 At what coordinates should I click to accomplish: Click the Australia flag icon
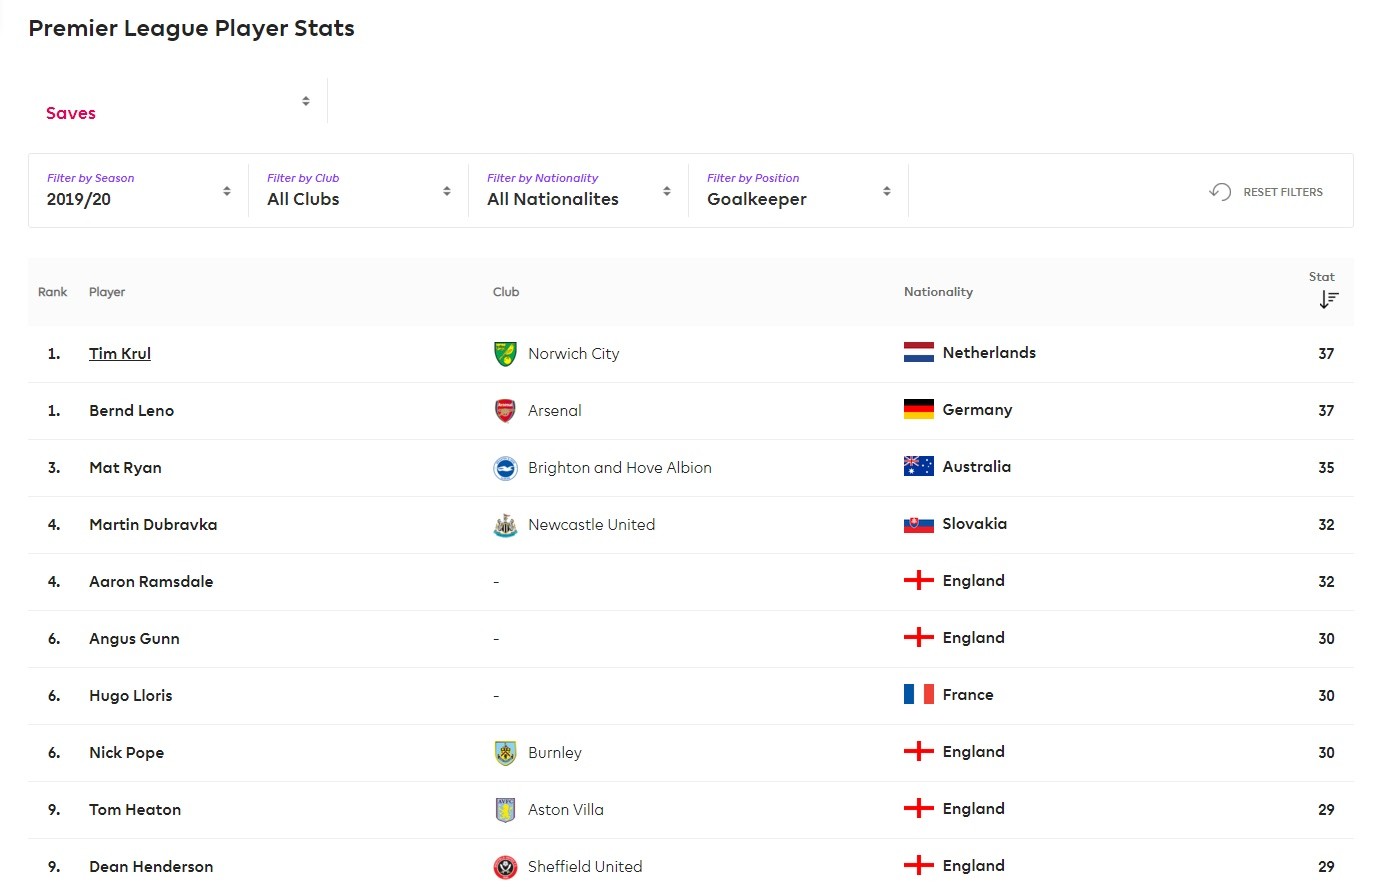click(x=918, y=467)
